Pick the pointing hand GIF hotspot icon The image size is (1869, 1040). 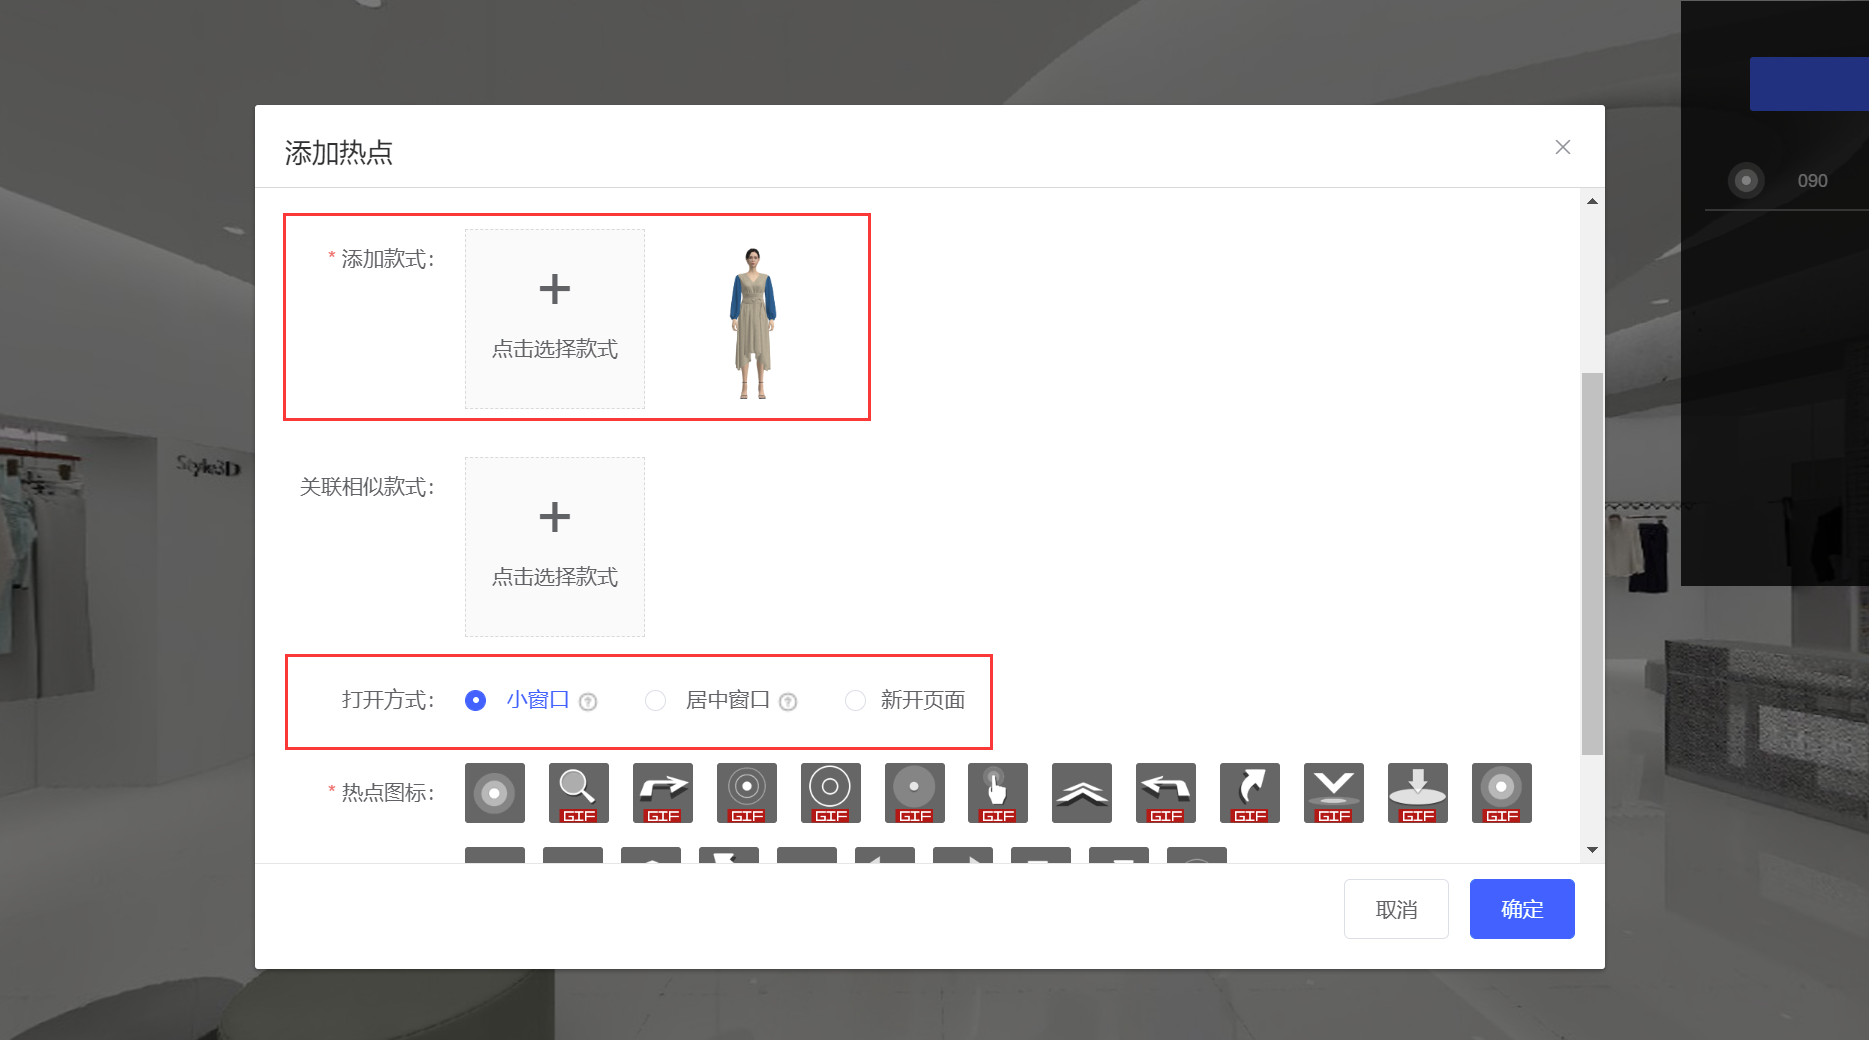[x=997, y=793]
